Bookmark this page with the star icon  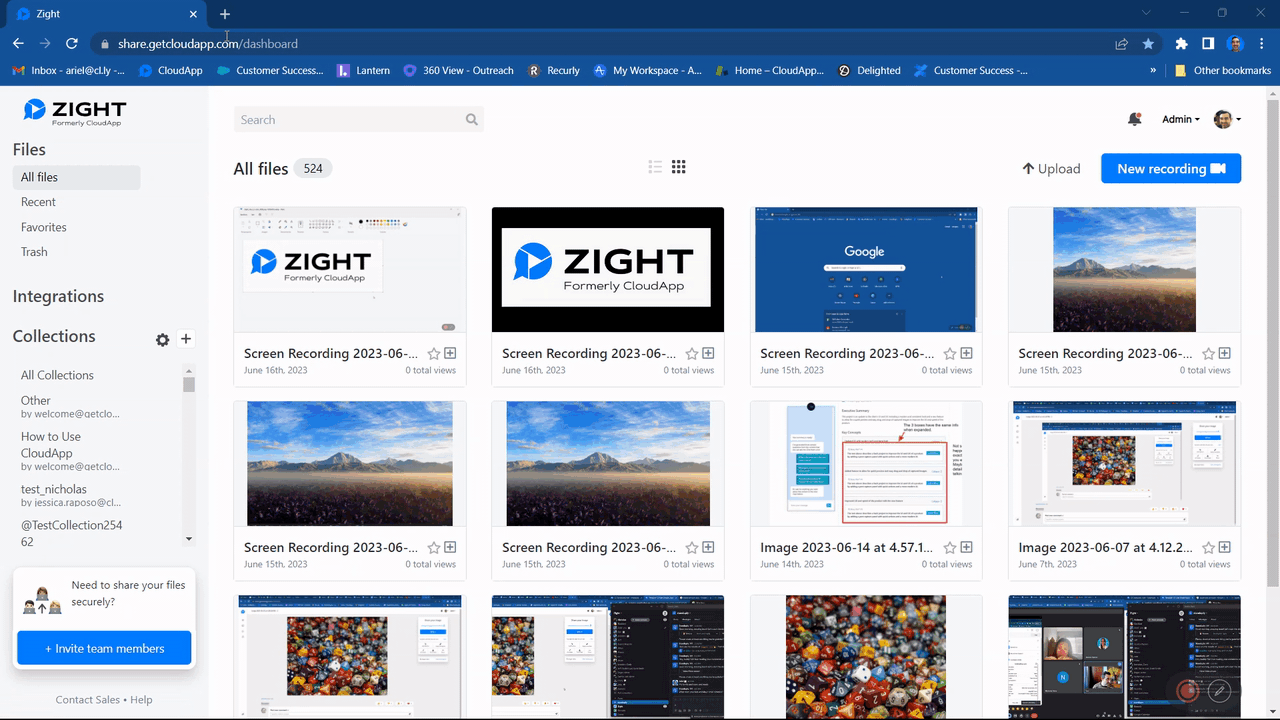coord(1148,43)
